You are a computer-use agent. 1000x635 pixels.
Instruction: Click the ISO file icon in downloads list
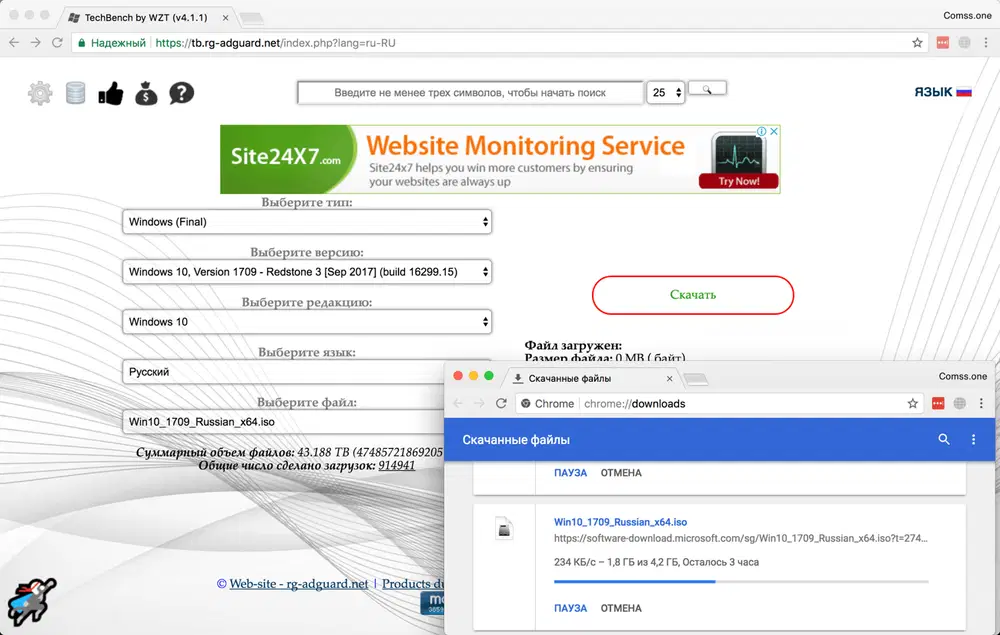504,529
